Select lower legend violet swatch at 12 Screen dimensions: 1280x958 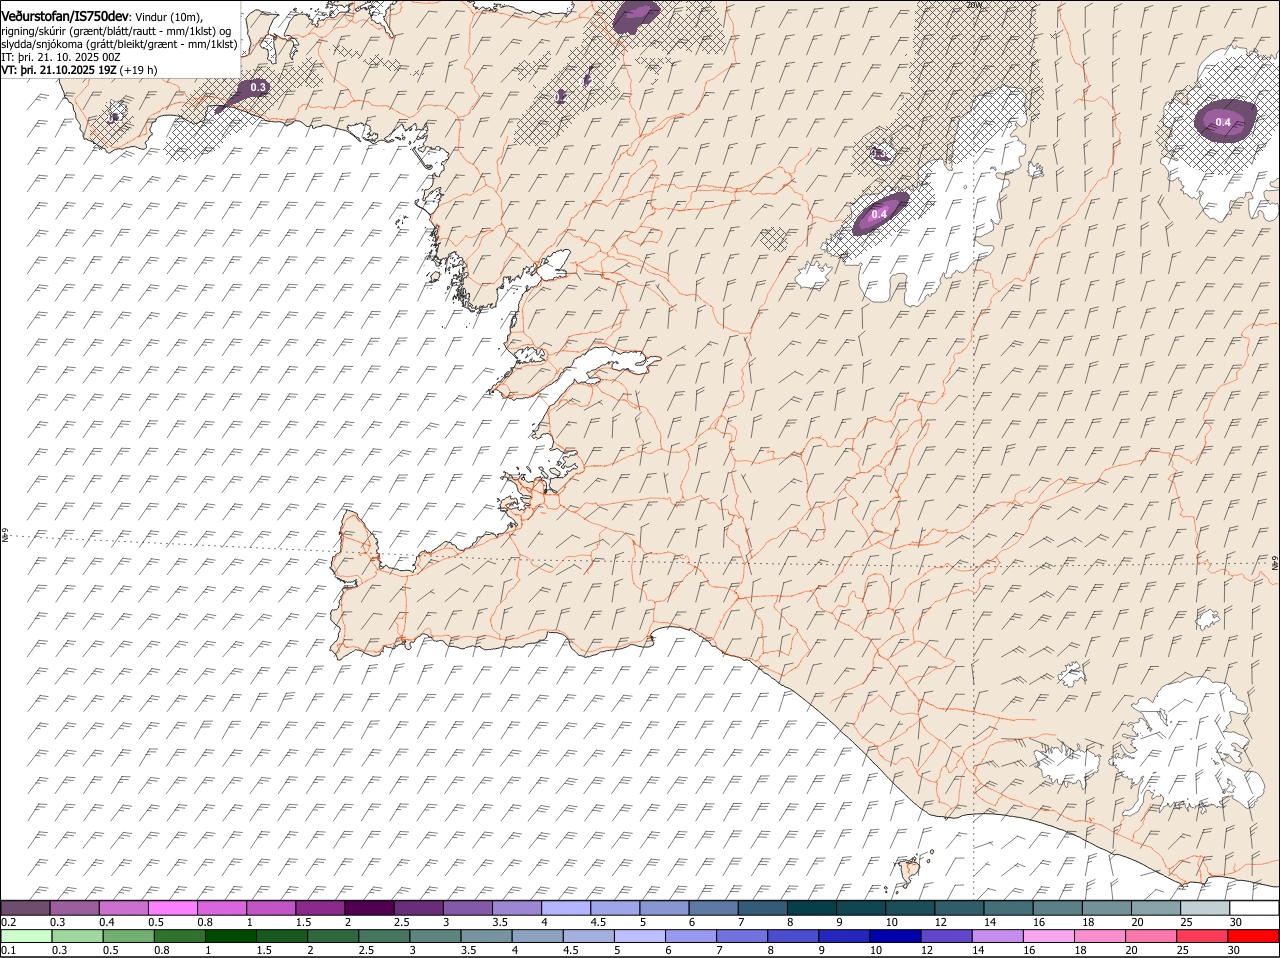[945, 937]
